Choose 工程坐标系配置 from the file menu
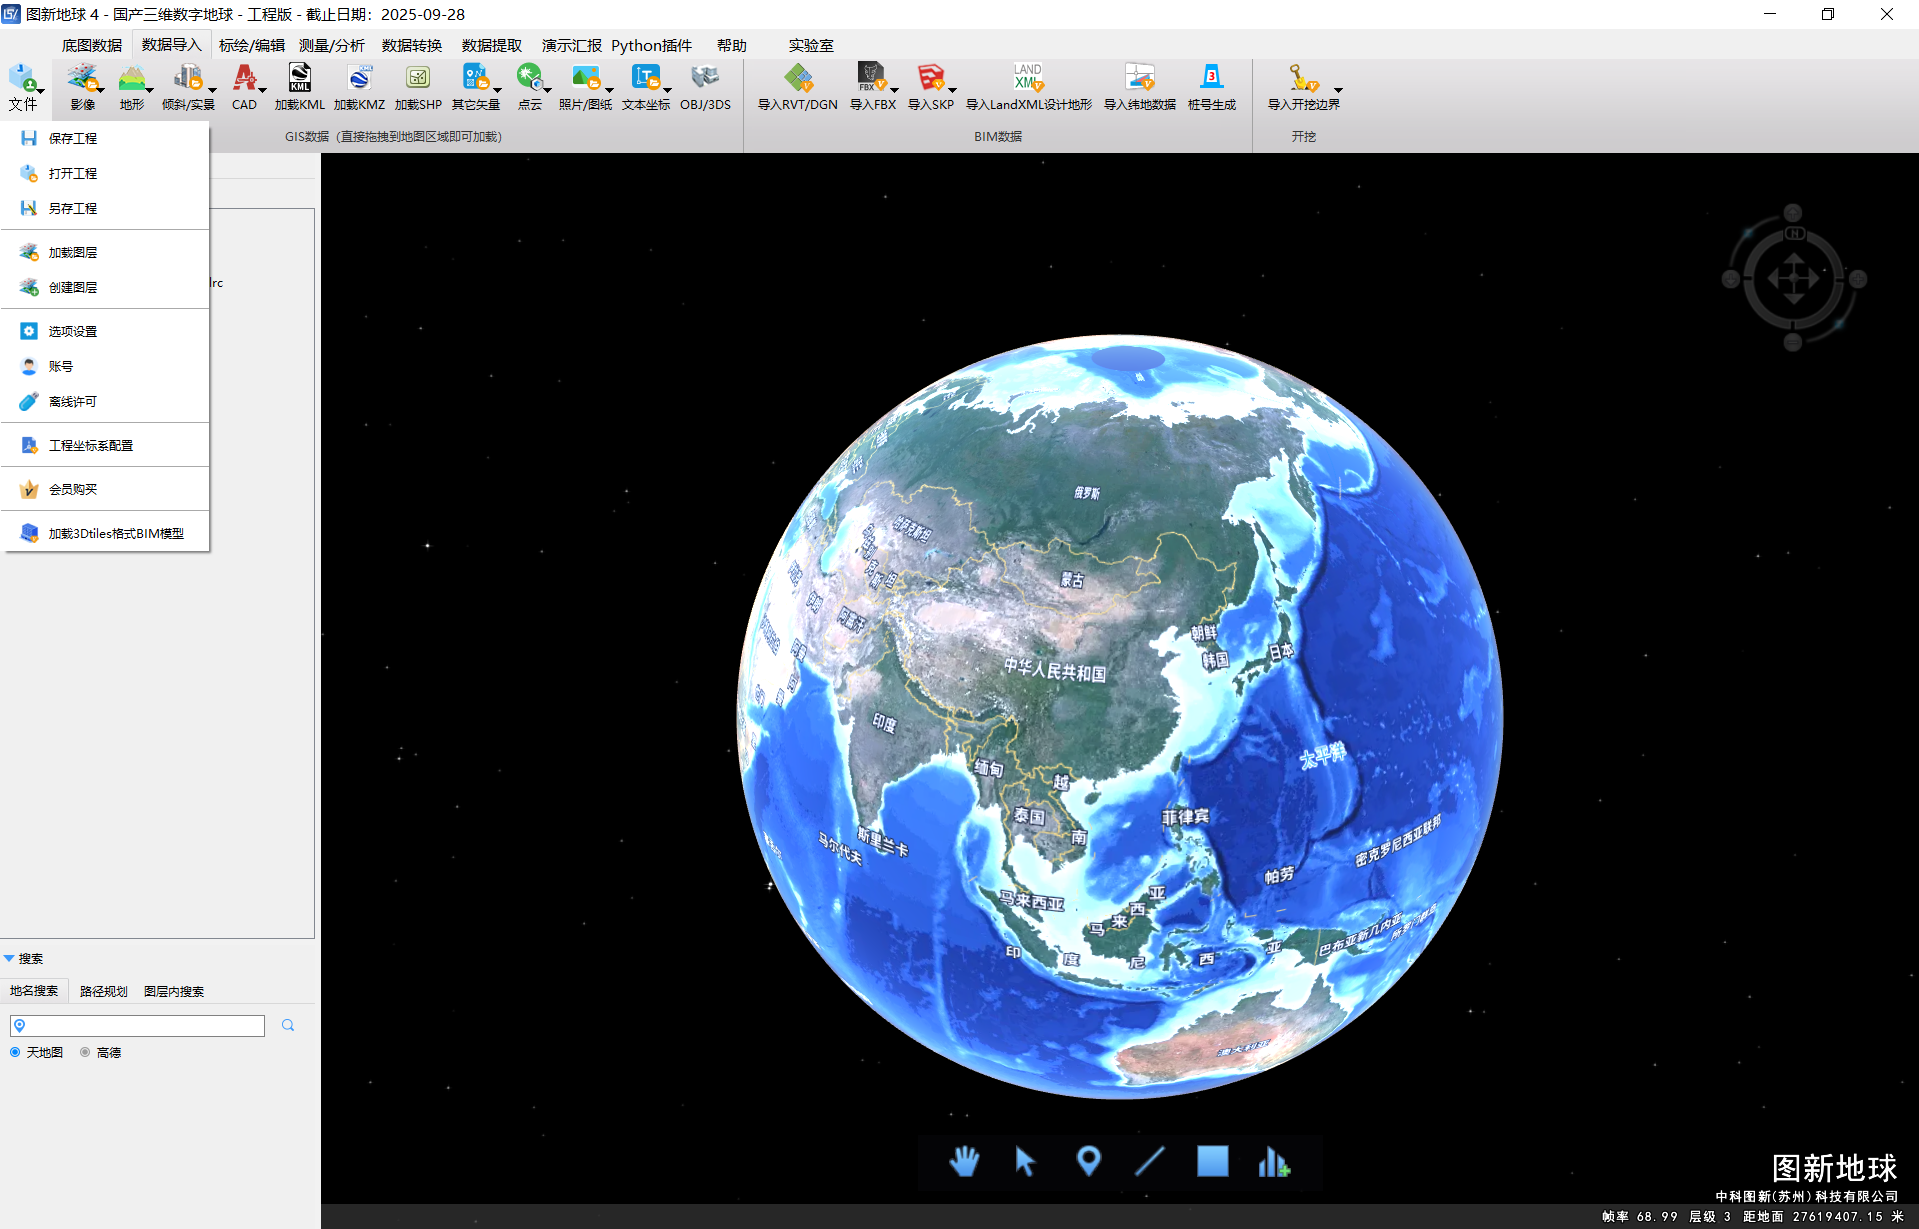This screenshot has height=1229, width=1919. pos(105,445)
